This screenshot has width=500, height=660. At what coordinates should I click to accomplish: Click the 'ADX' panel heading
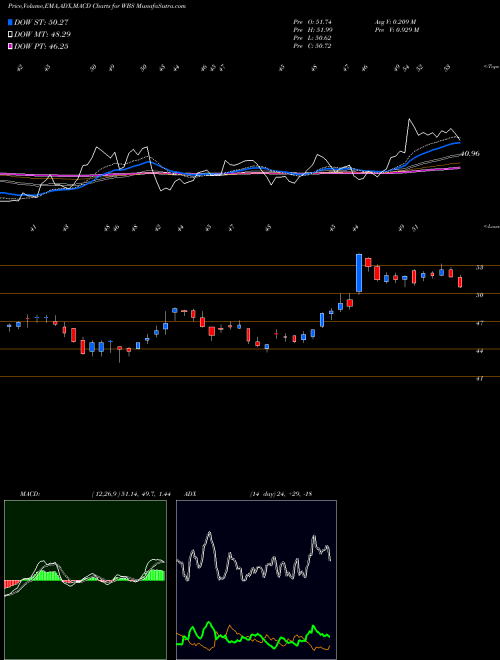(x=190, y=494)
